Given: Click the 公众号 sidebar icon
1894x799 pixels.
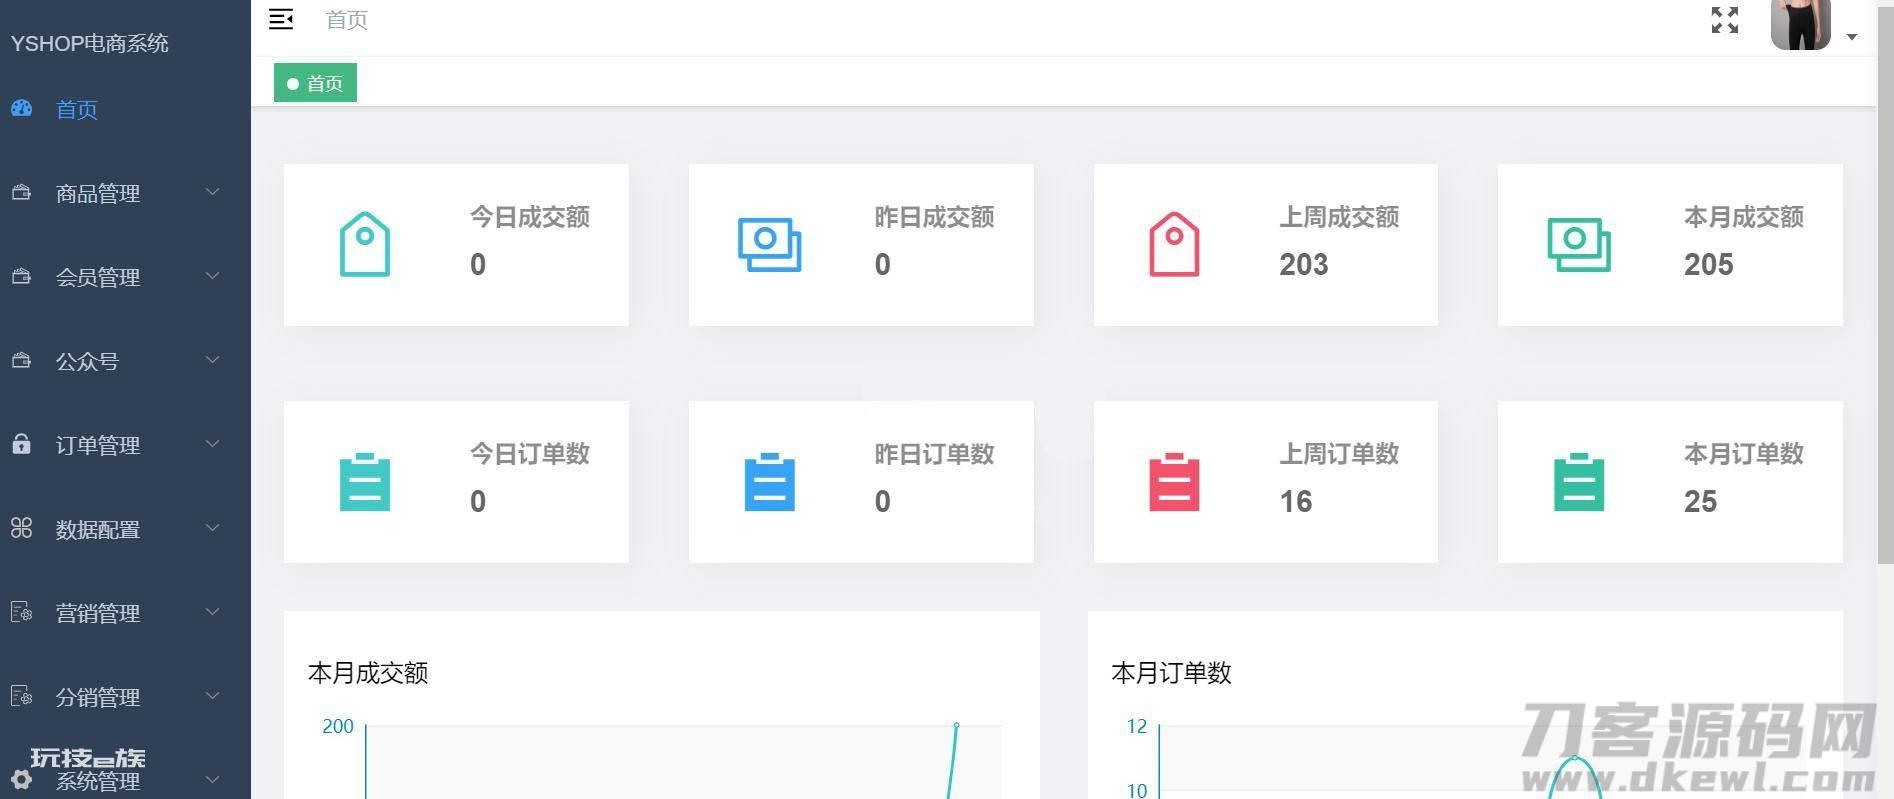Looking at the screenshot, I should coord(21,360).
